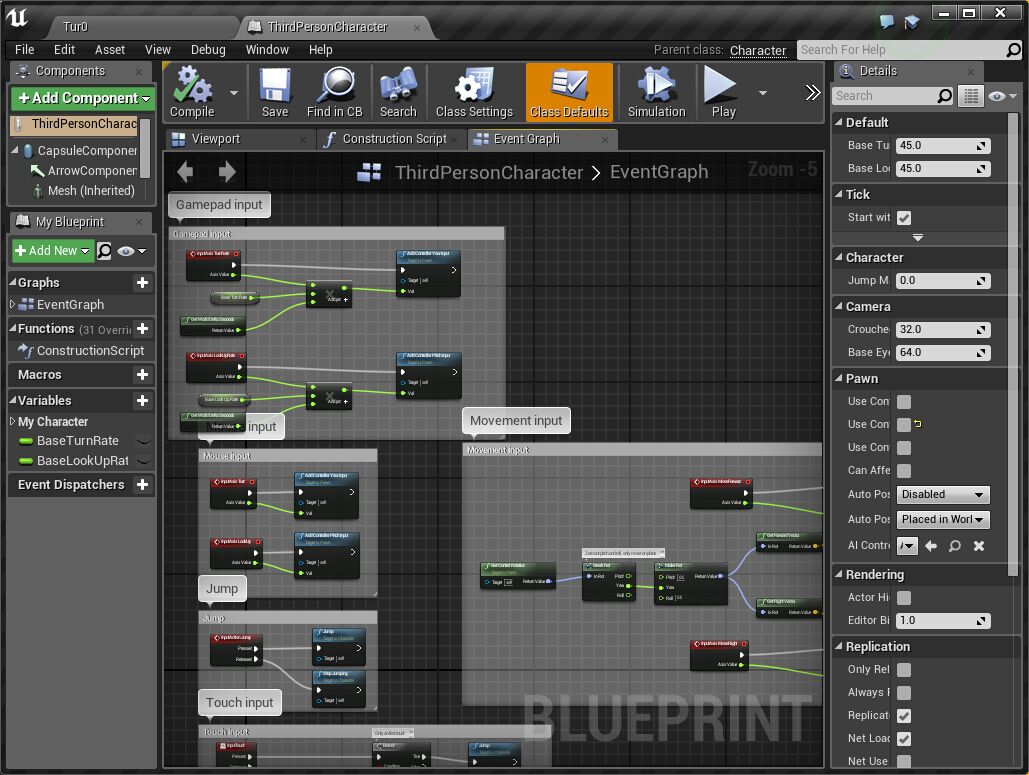The width and height of the screenshot is (1029, 775).
Task: Open the Debug menu
Action: click(x=208, y=49)
